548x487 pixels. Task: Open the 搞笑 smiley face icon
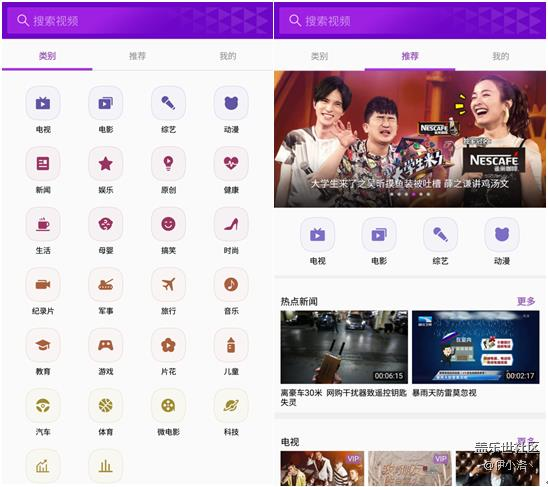click(168, 224)
